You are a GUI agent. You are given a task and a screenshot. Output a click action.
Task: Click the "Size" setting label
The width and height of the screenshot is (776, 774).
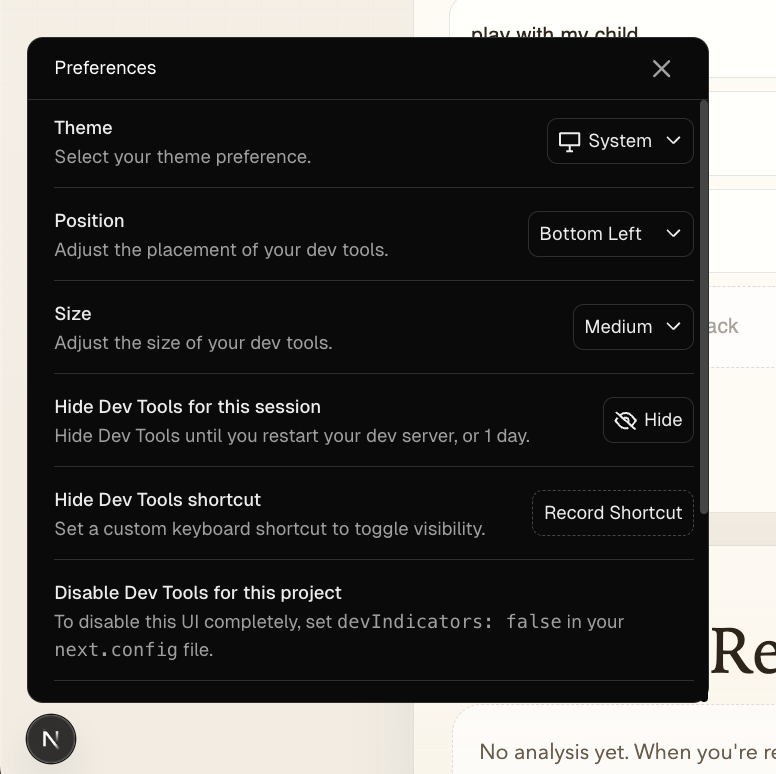pyautogui.click(x=73, y=314)
